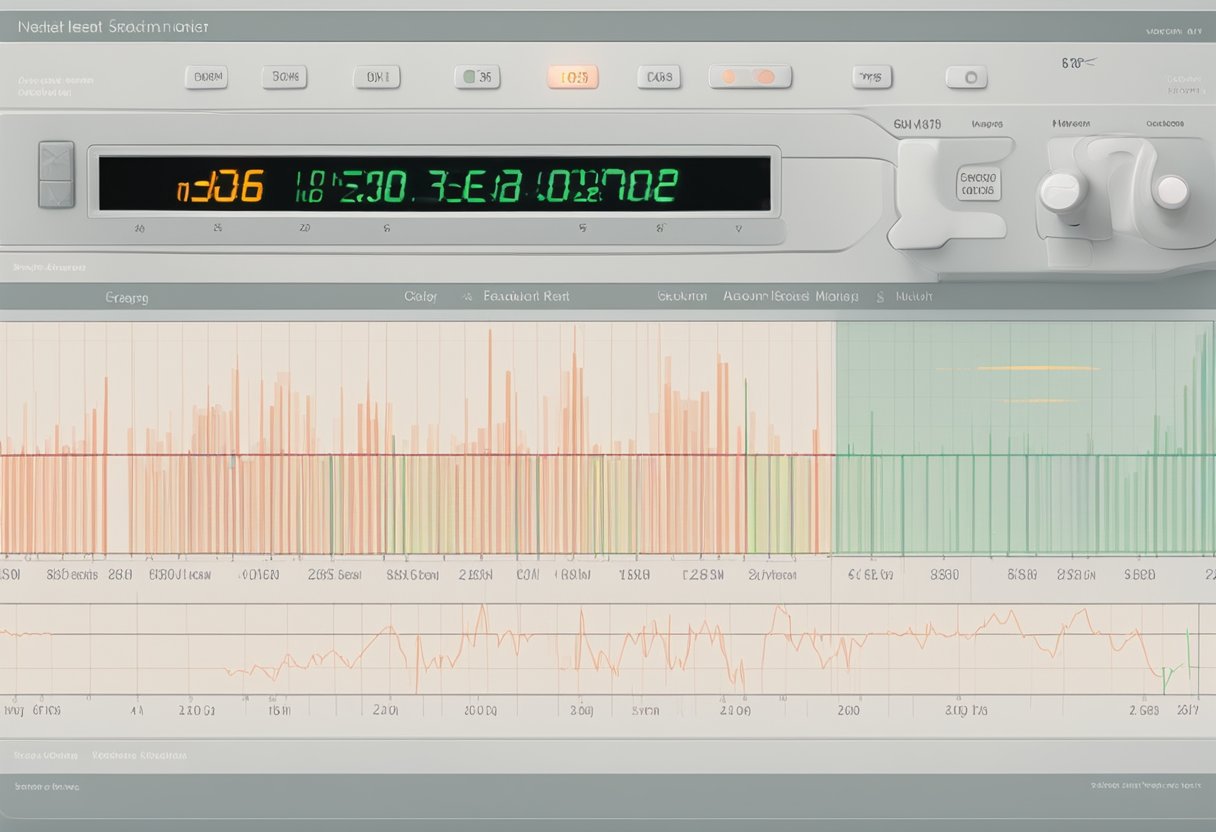Click the left round knob
Screen dimensions: 1216x832
(x=1063, y=191)
